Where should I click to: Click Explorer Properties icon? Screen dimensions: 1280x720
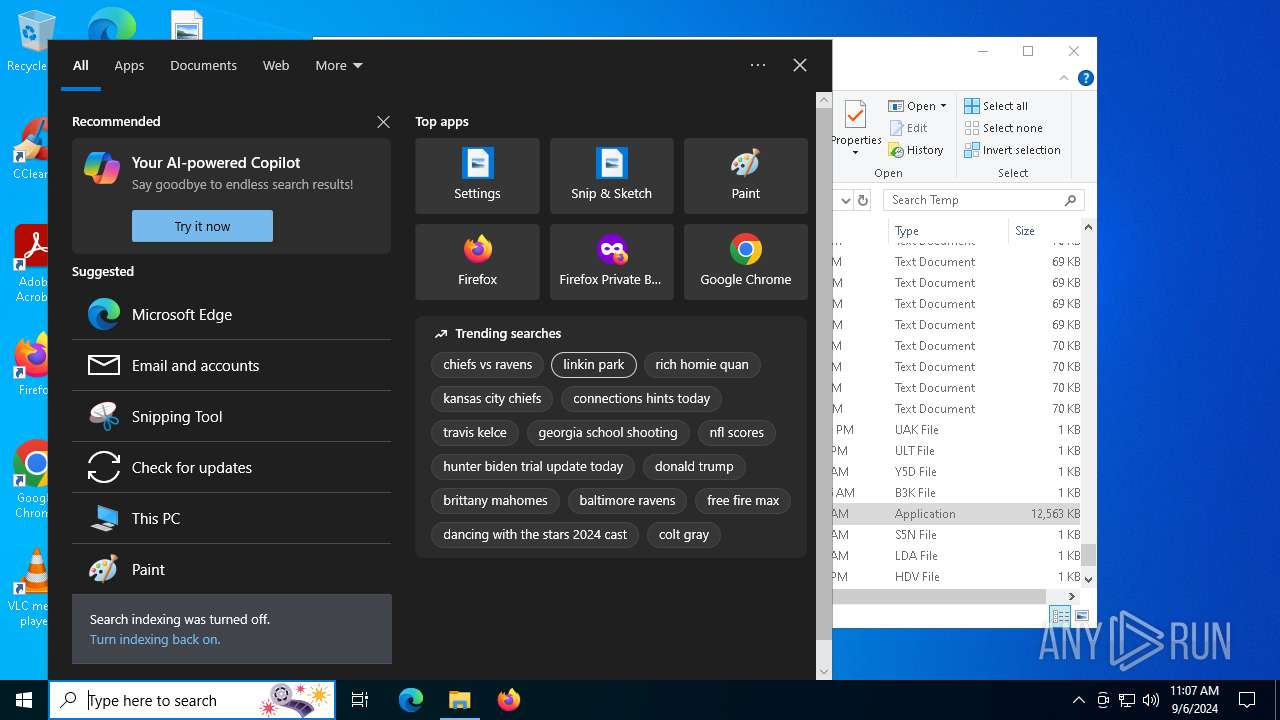click(856, 127)
